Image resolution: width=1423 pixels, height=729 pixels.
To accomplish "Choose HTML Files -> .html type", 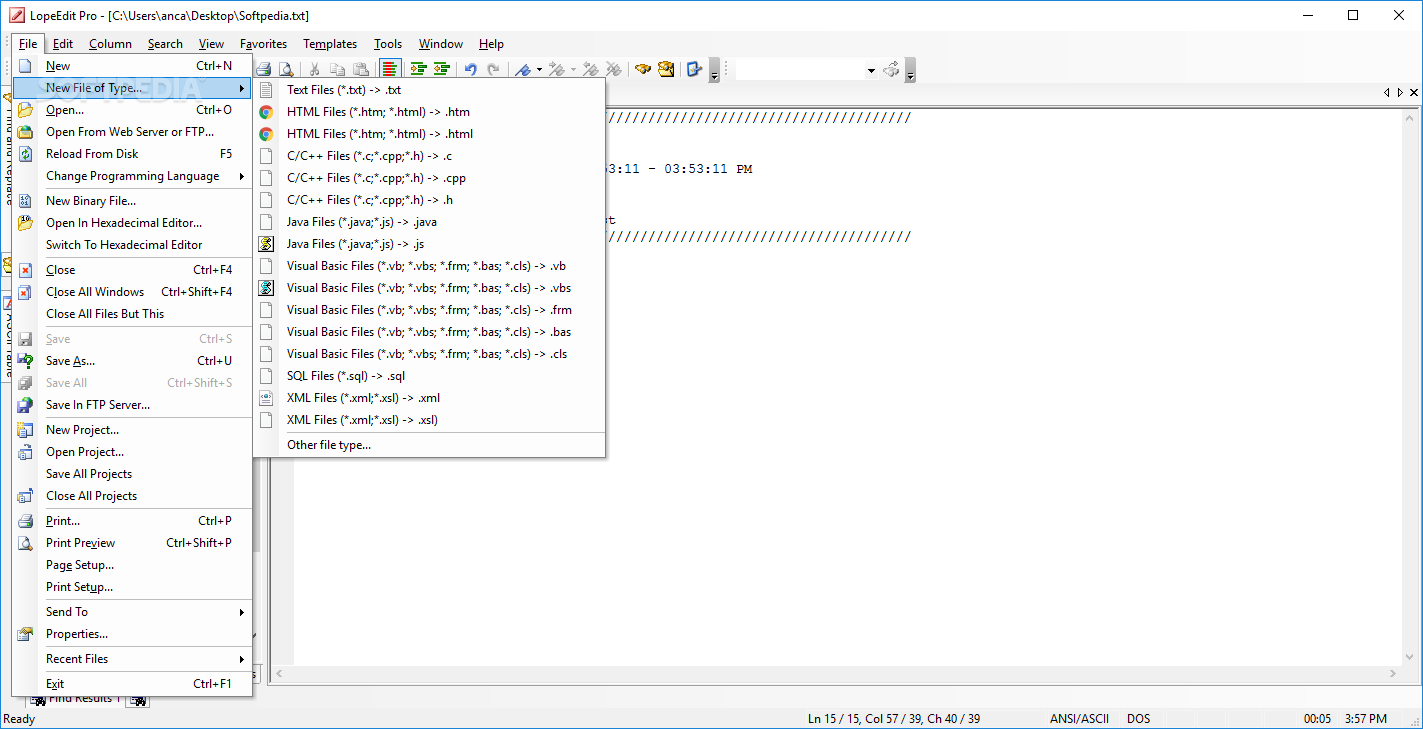I will (x=430, y=134).
